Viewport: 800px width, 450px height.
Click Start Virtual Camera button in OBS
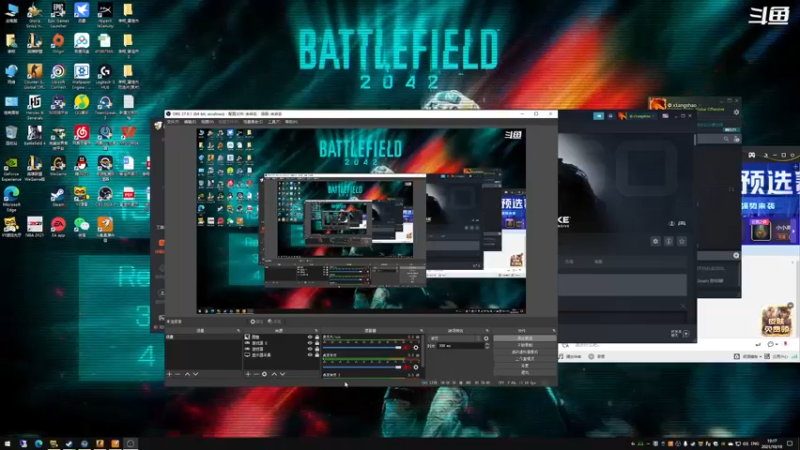(x=525, y=352)
